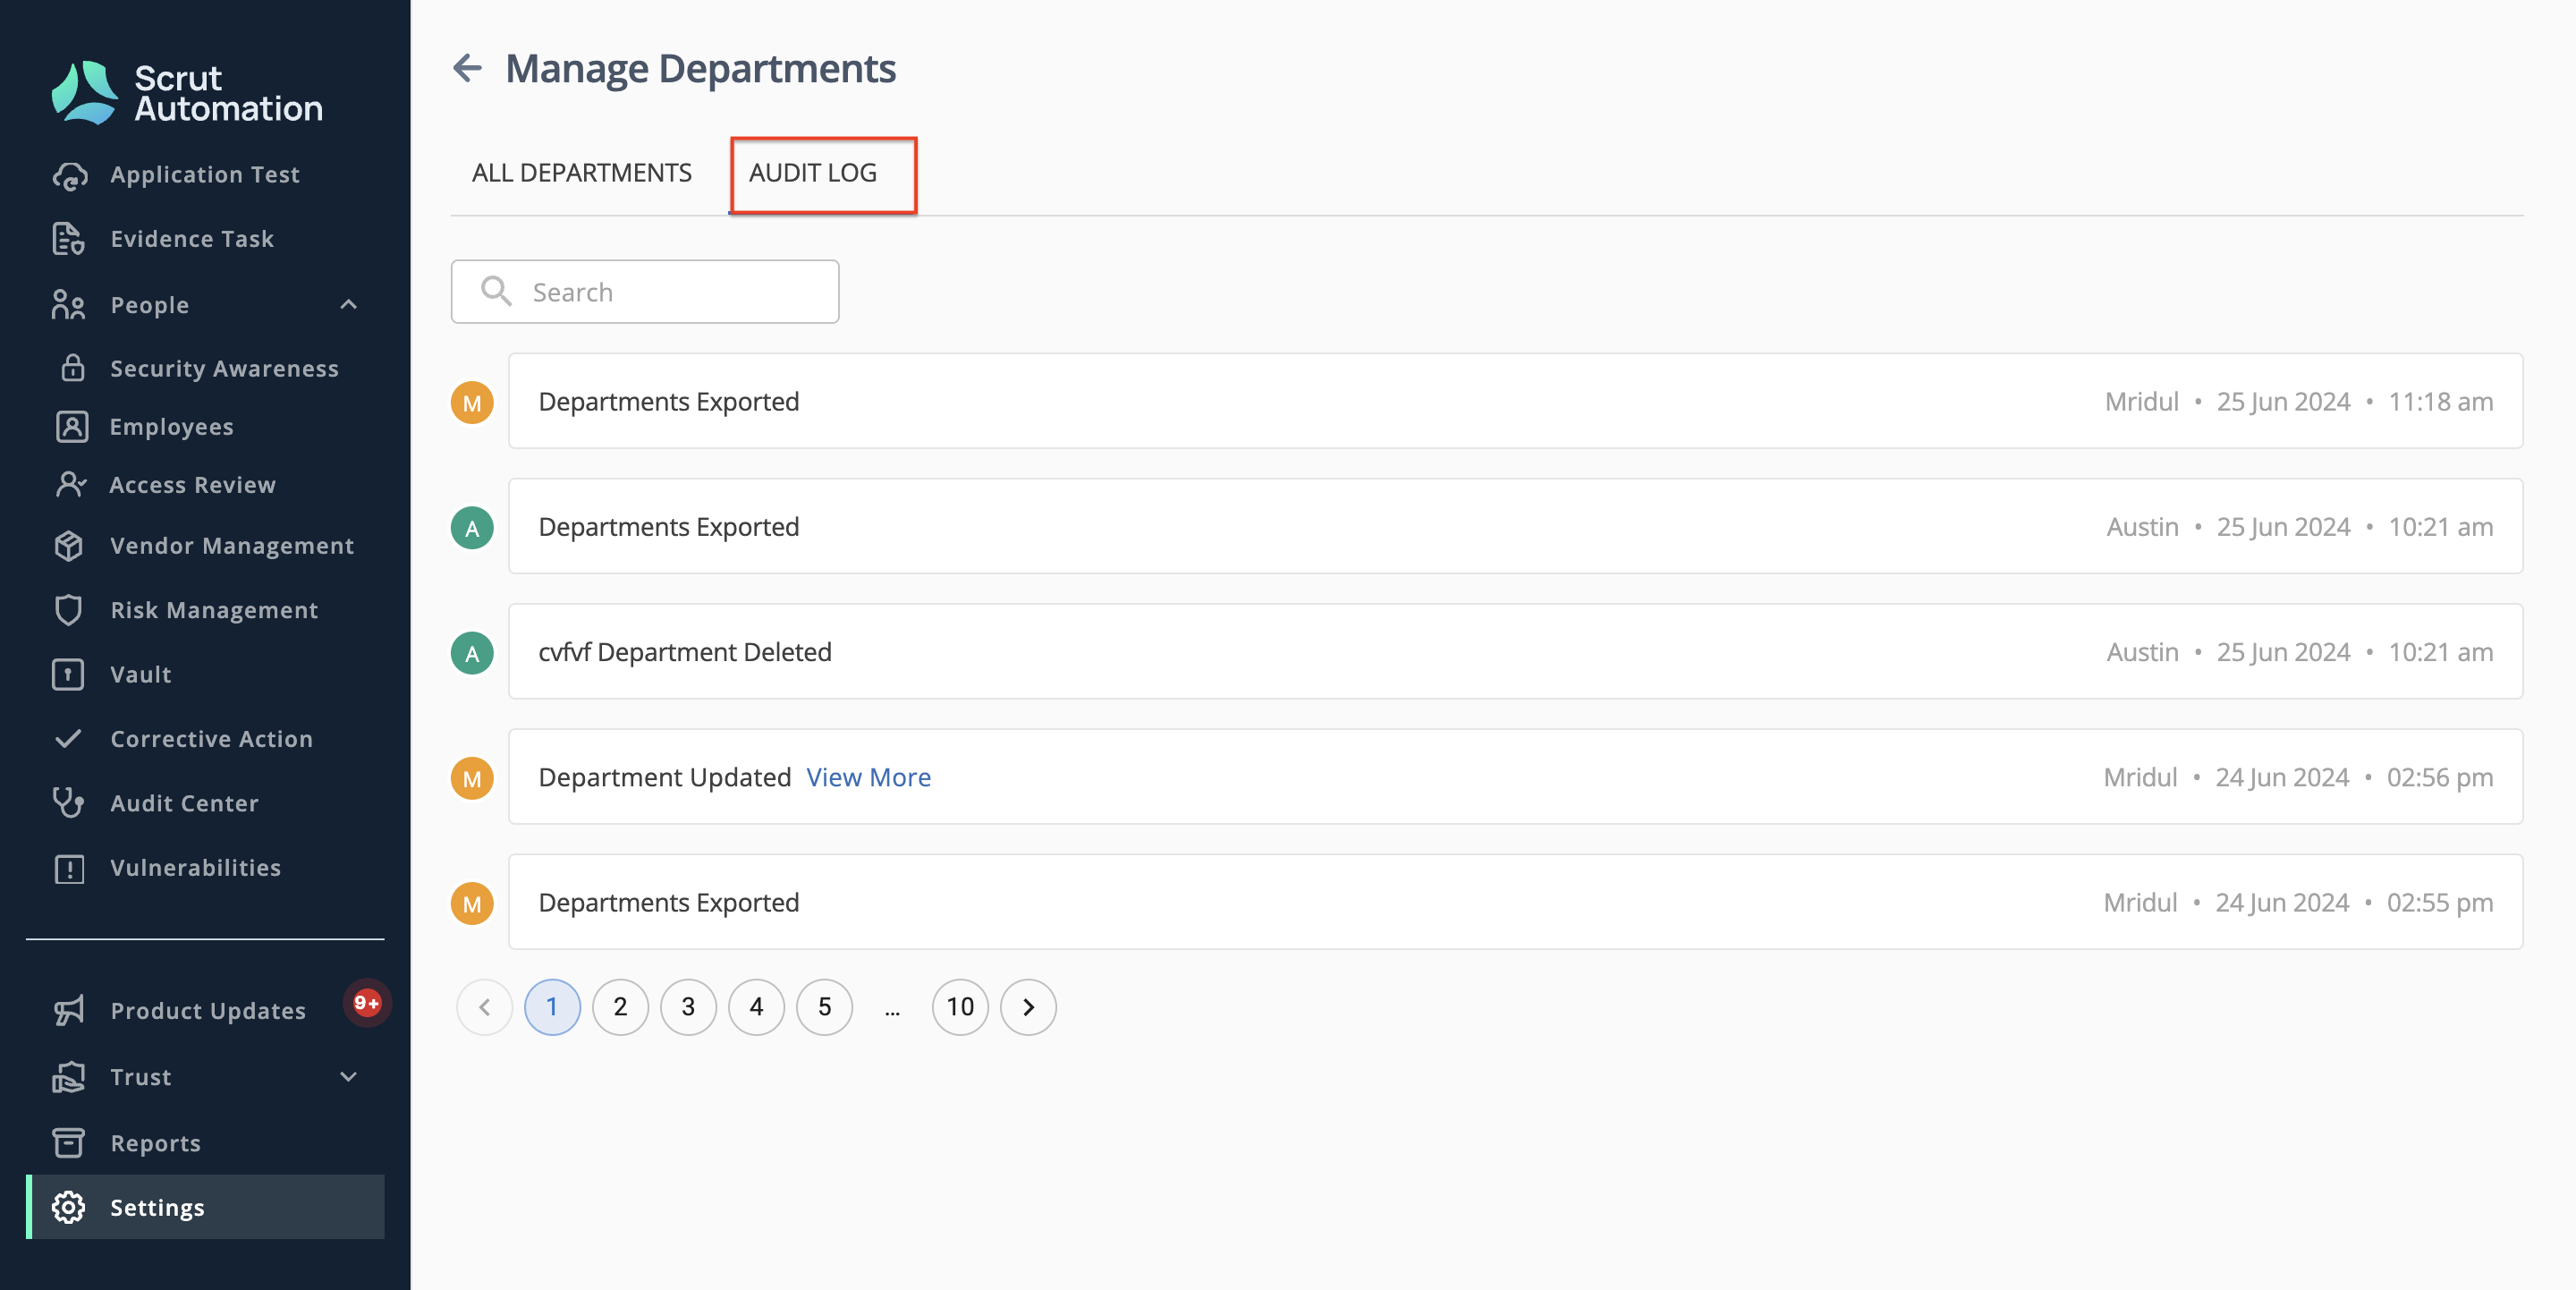Go back using the arrow beside Manage Departments
Screen dimensions: 2576x1290
click(467, 68)
